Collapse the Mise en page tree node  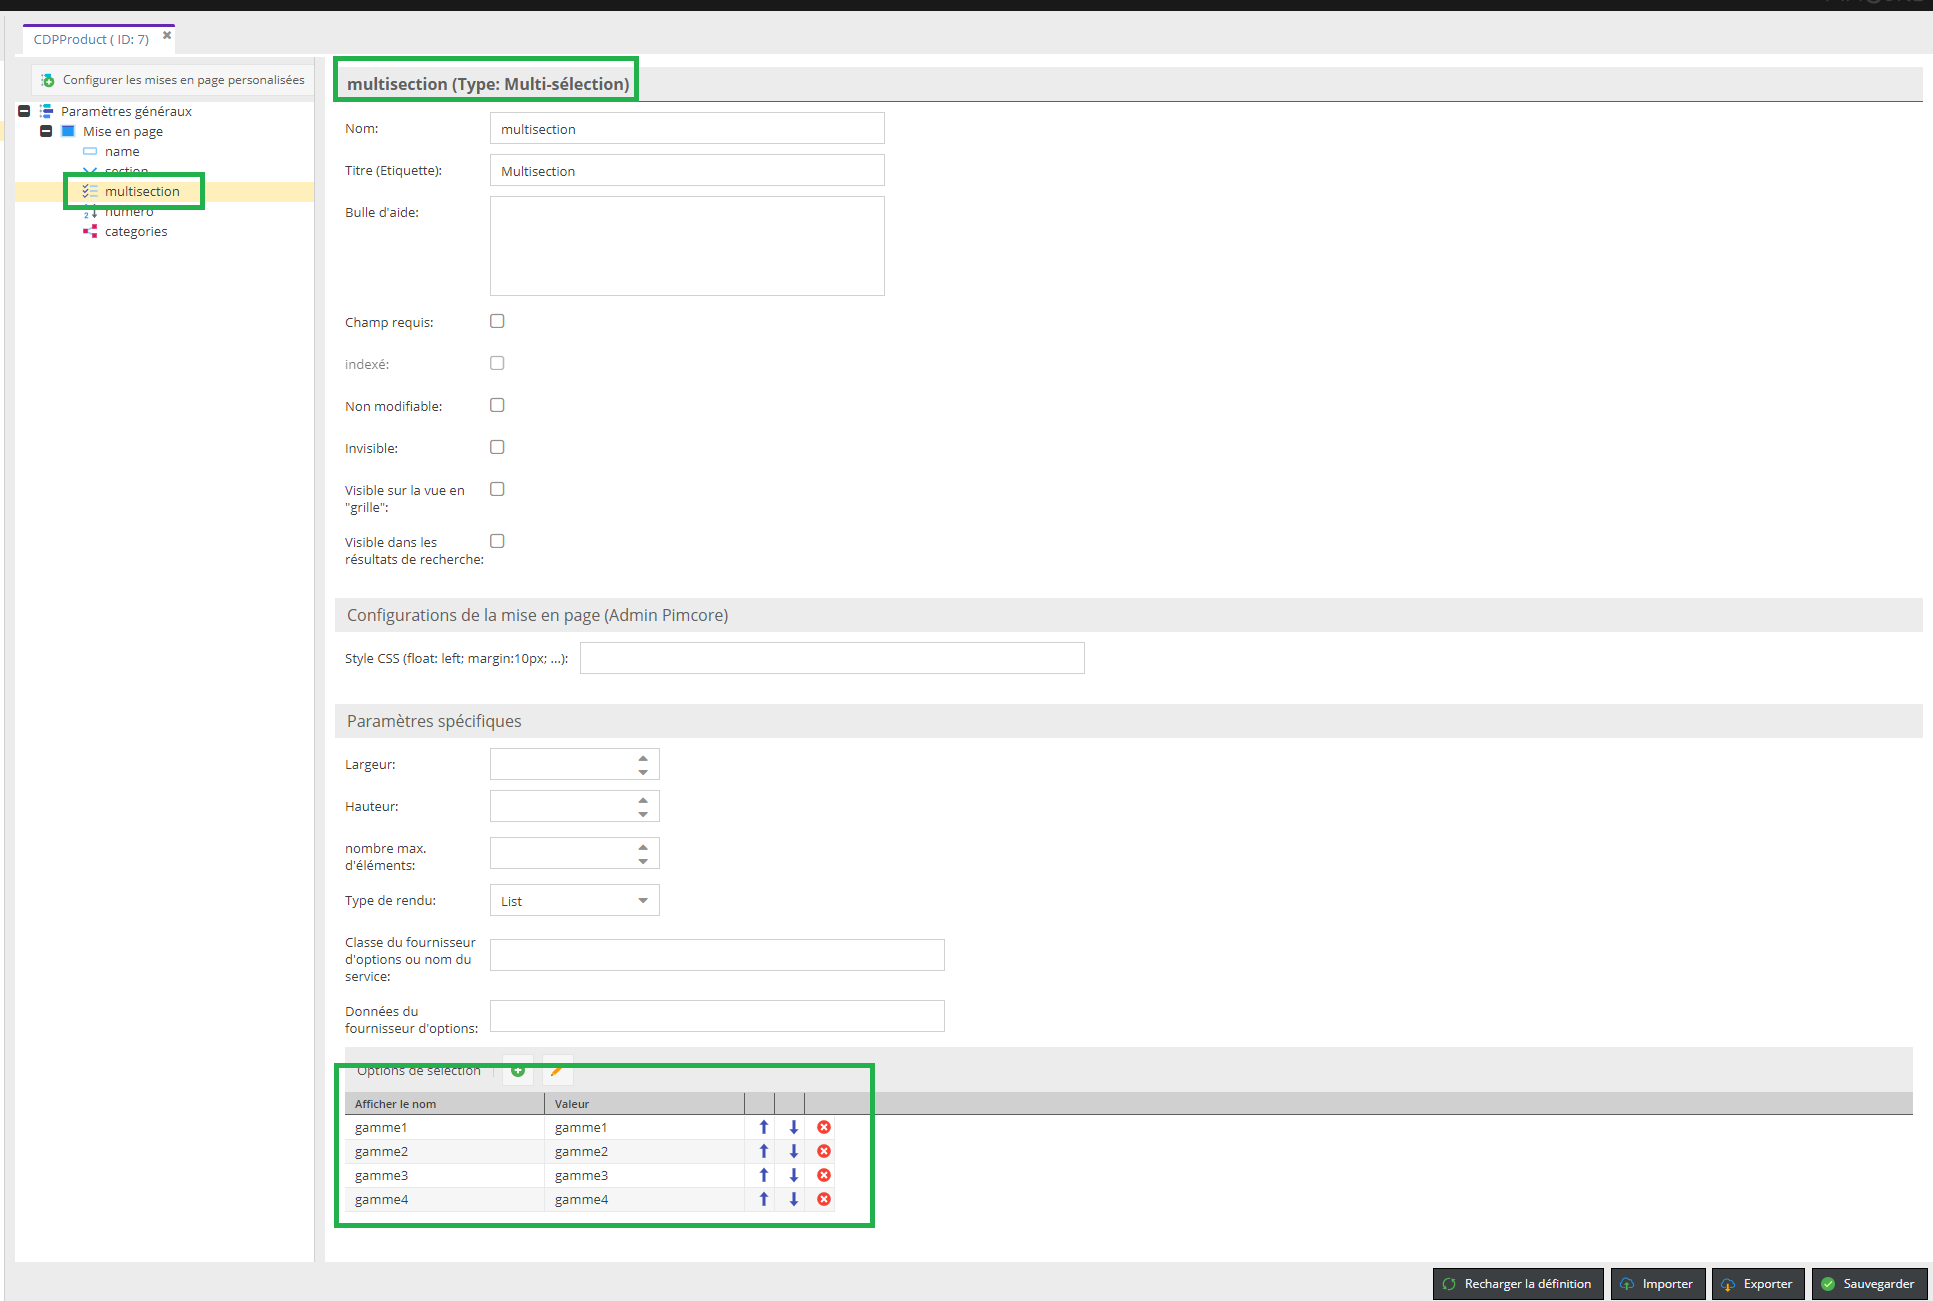[46, 131]
